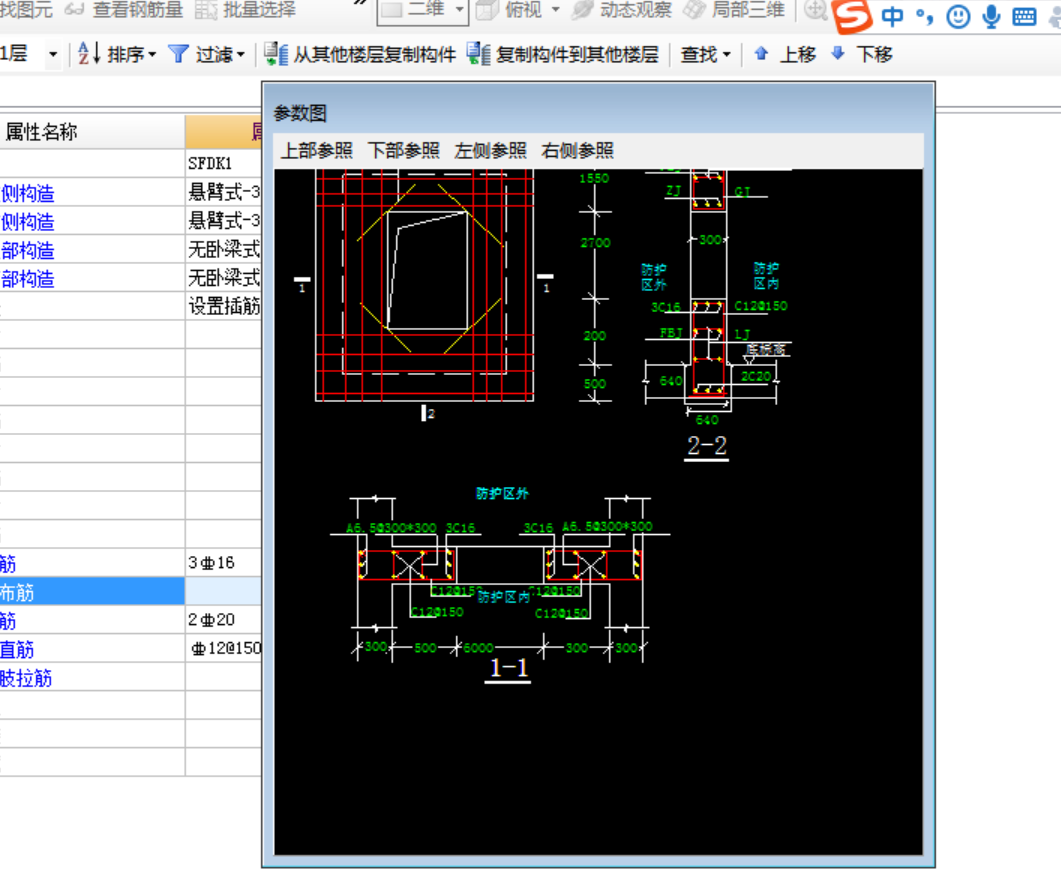Click the 3⌀16 rebar value cell

point(223,562)
